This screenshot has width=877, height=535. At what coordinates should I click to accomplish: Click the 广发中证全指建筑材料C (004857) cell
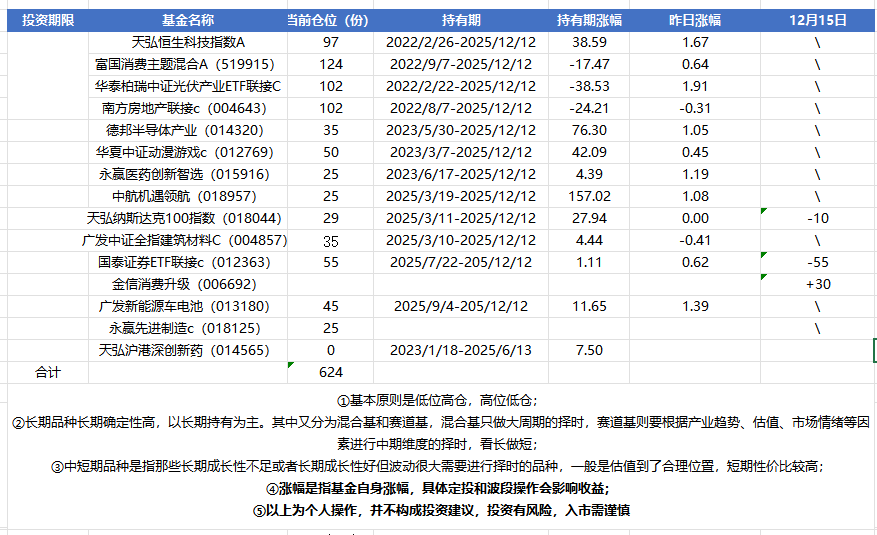(188, 240)
